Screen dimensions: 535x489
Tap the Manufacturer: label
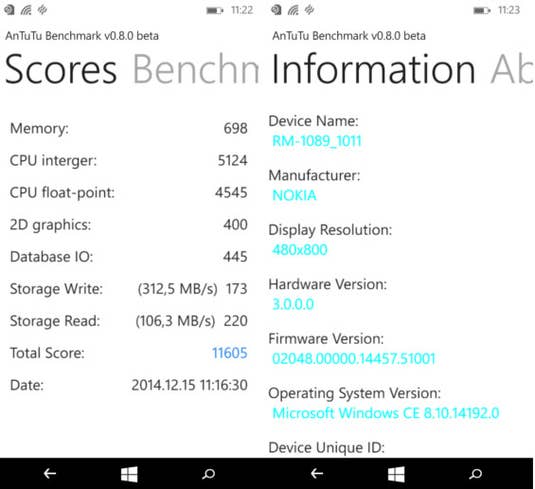(315, 175)
